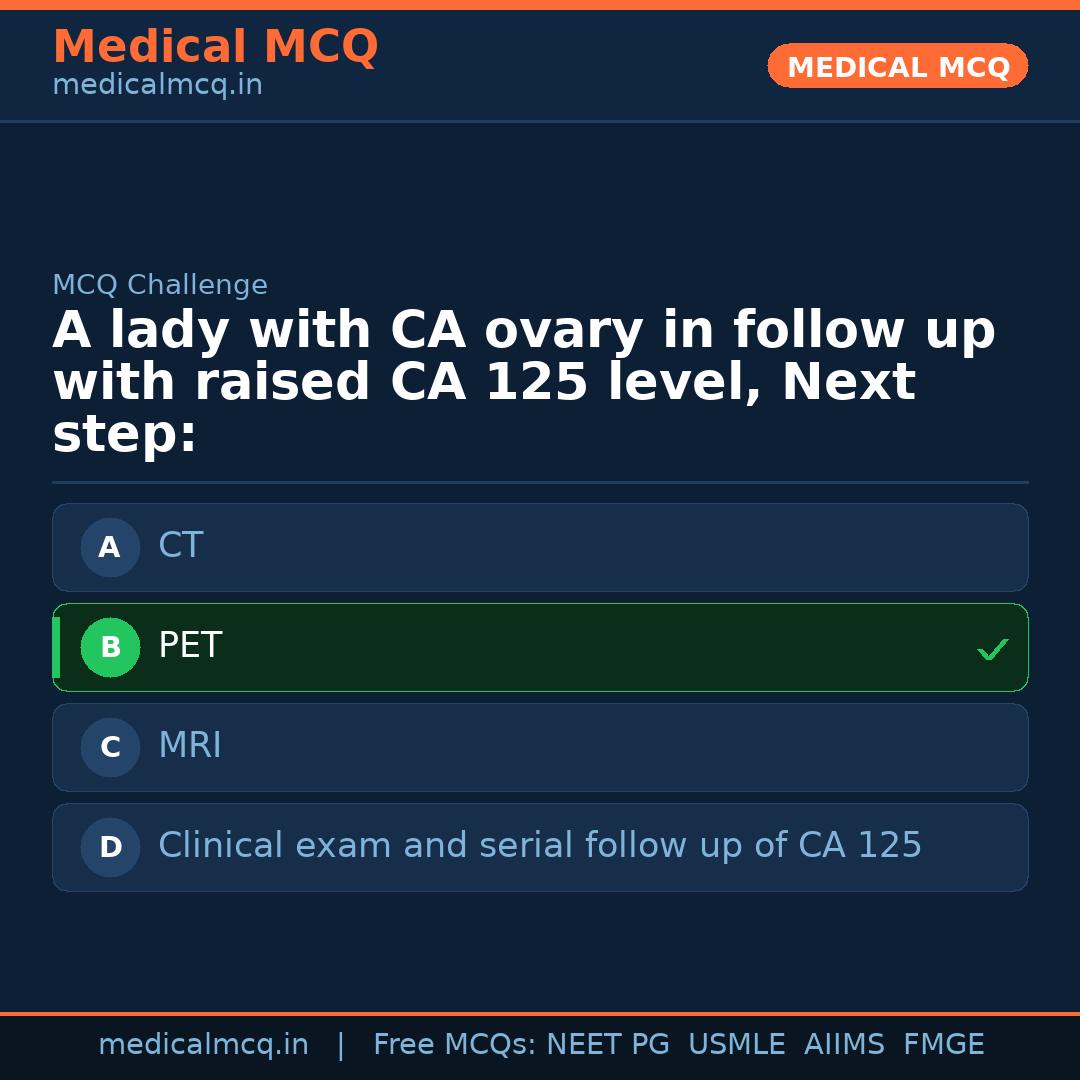This screenshot has height=1080, width=1080.
Task: Click the orange MEDICAL MCQ badge
Action: 897,66
